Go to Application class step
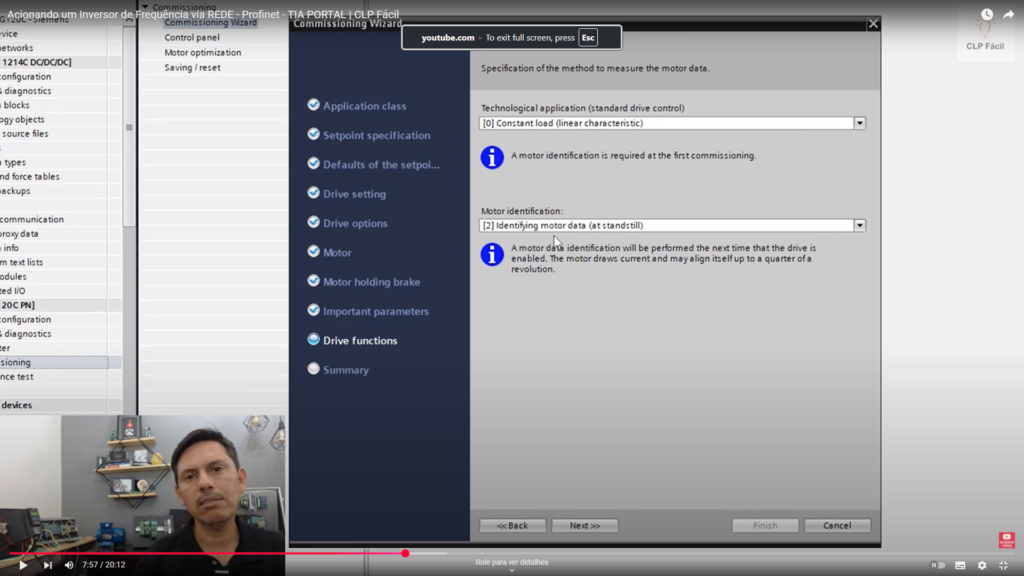This screenshot has width=1024, height=576. (364, 106)
